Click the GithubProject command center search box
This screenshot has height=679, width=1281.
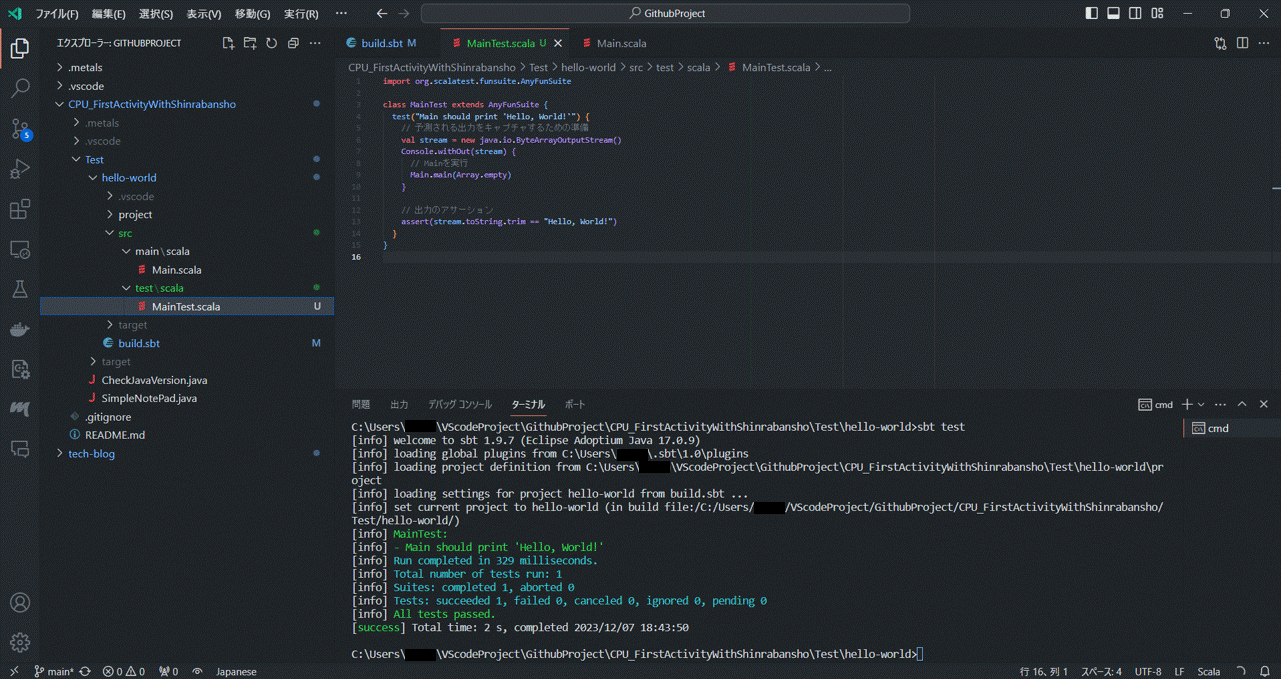click(666, 14)
